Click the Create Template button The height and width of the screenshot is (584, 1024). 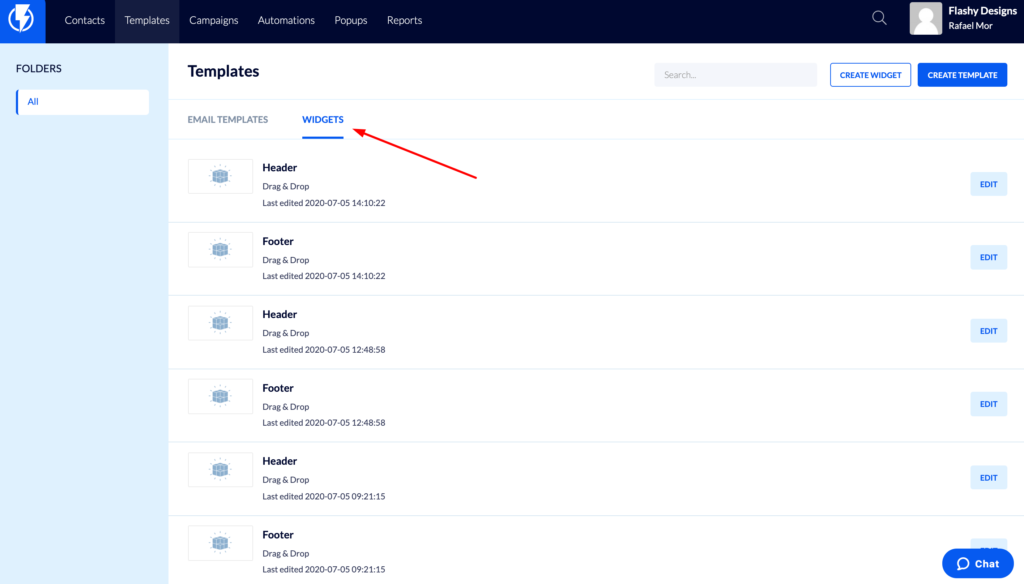(x=962, y=75)
